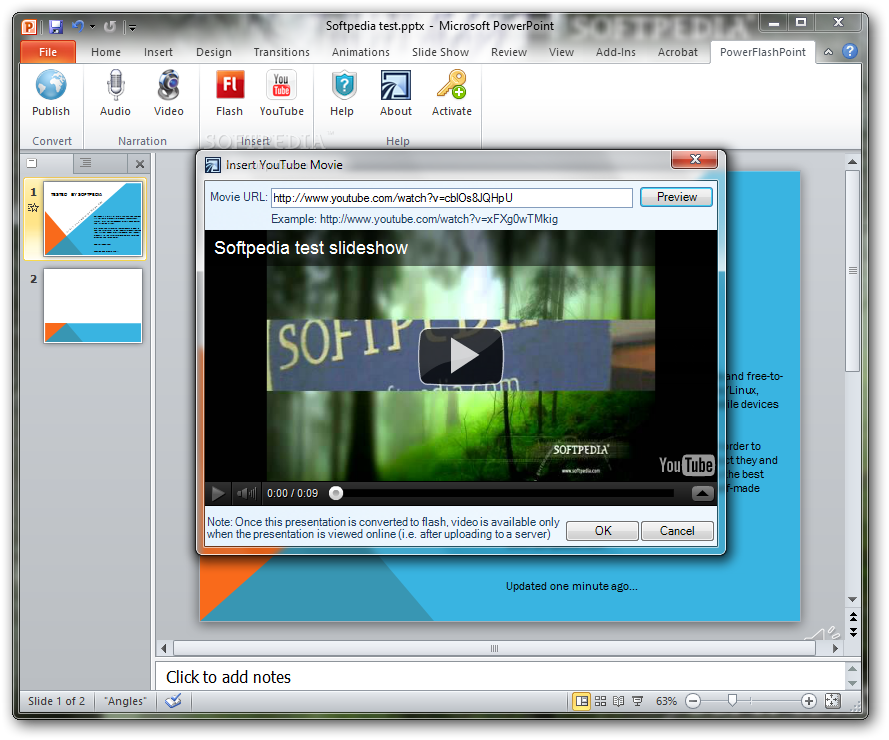Minimize the ribbon with caret
This screenshot has width=889, height=740.
click(828, 52)
